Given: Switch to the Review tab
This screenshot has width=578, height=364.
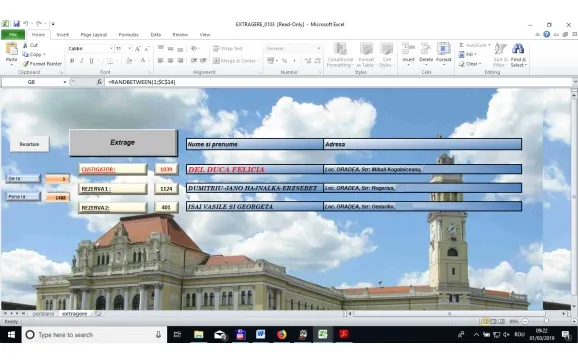Looking at the screenshot, I should [x=180, y=35].
